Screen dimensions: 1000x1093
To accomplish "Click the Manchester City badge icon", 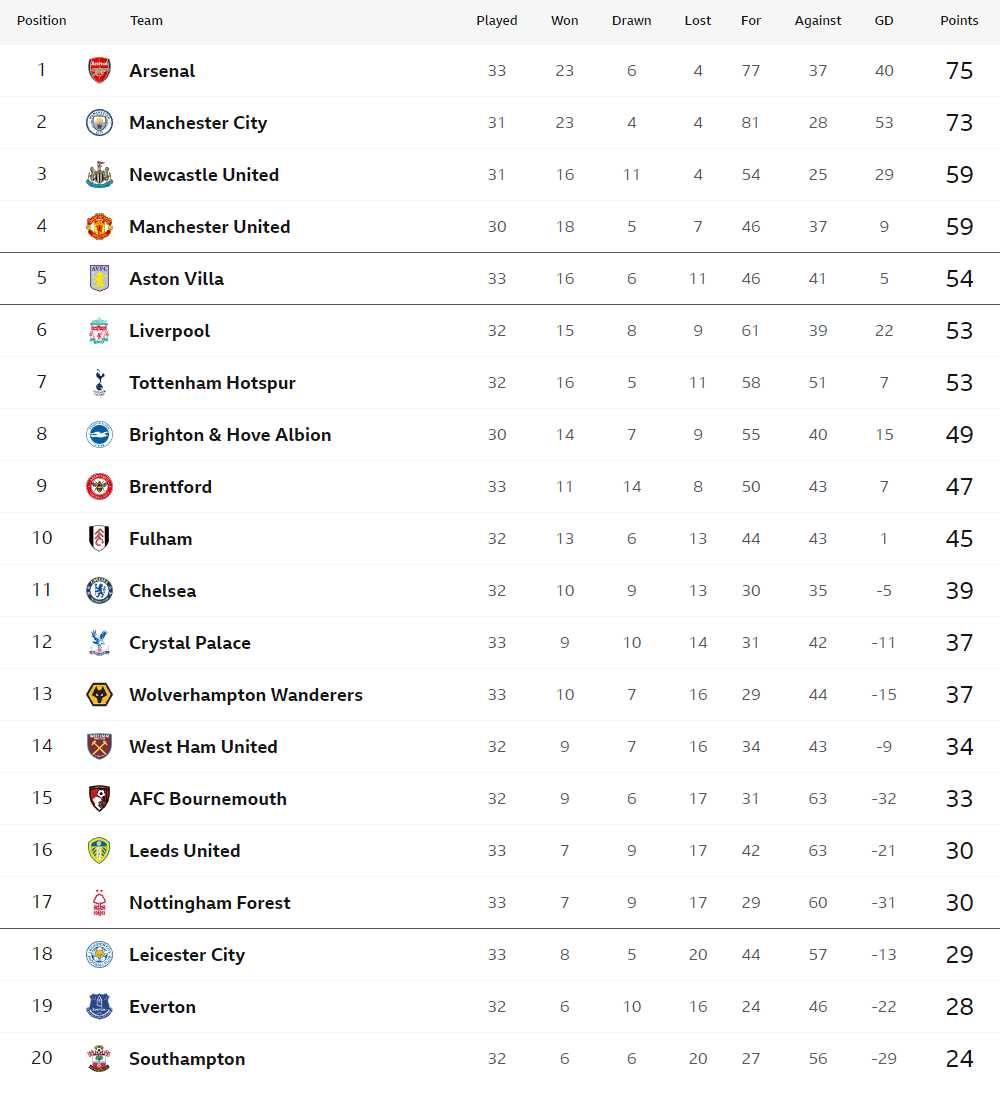I will tap(99, 123).
